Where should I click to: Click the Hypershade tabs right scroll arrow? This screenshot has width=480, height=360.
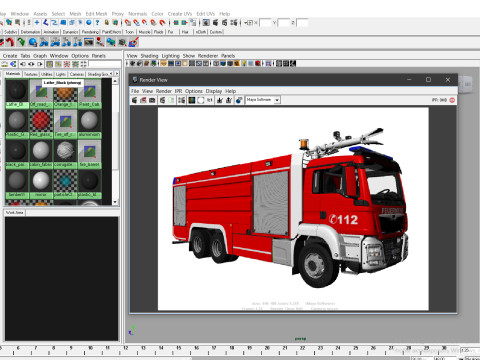[117, 73]
